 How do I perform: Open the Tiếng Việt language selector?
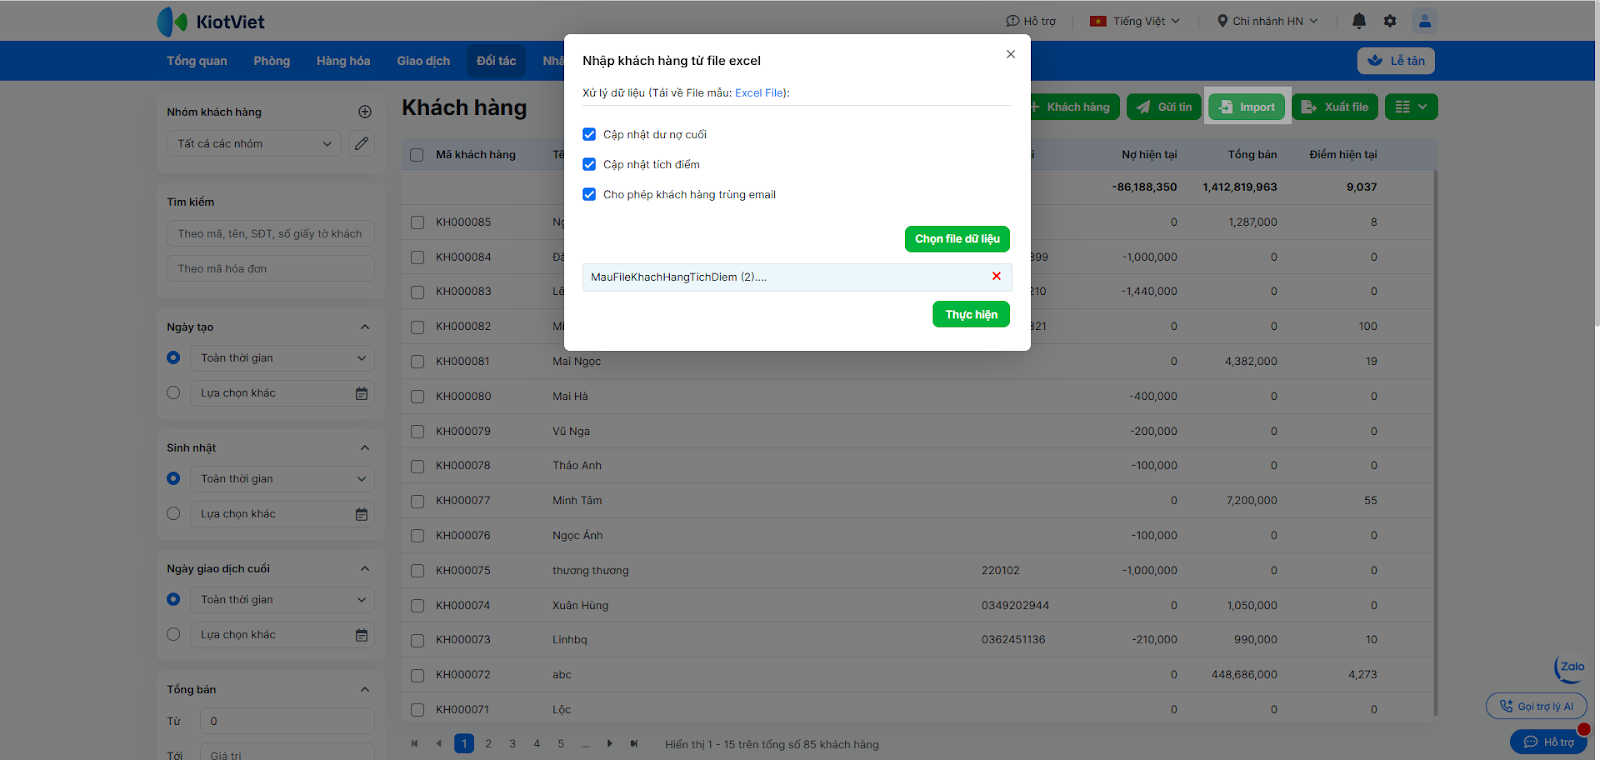coord(1135,21)
